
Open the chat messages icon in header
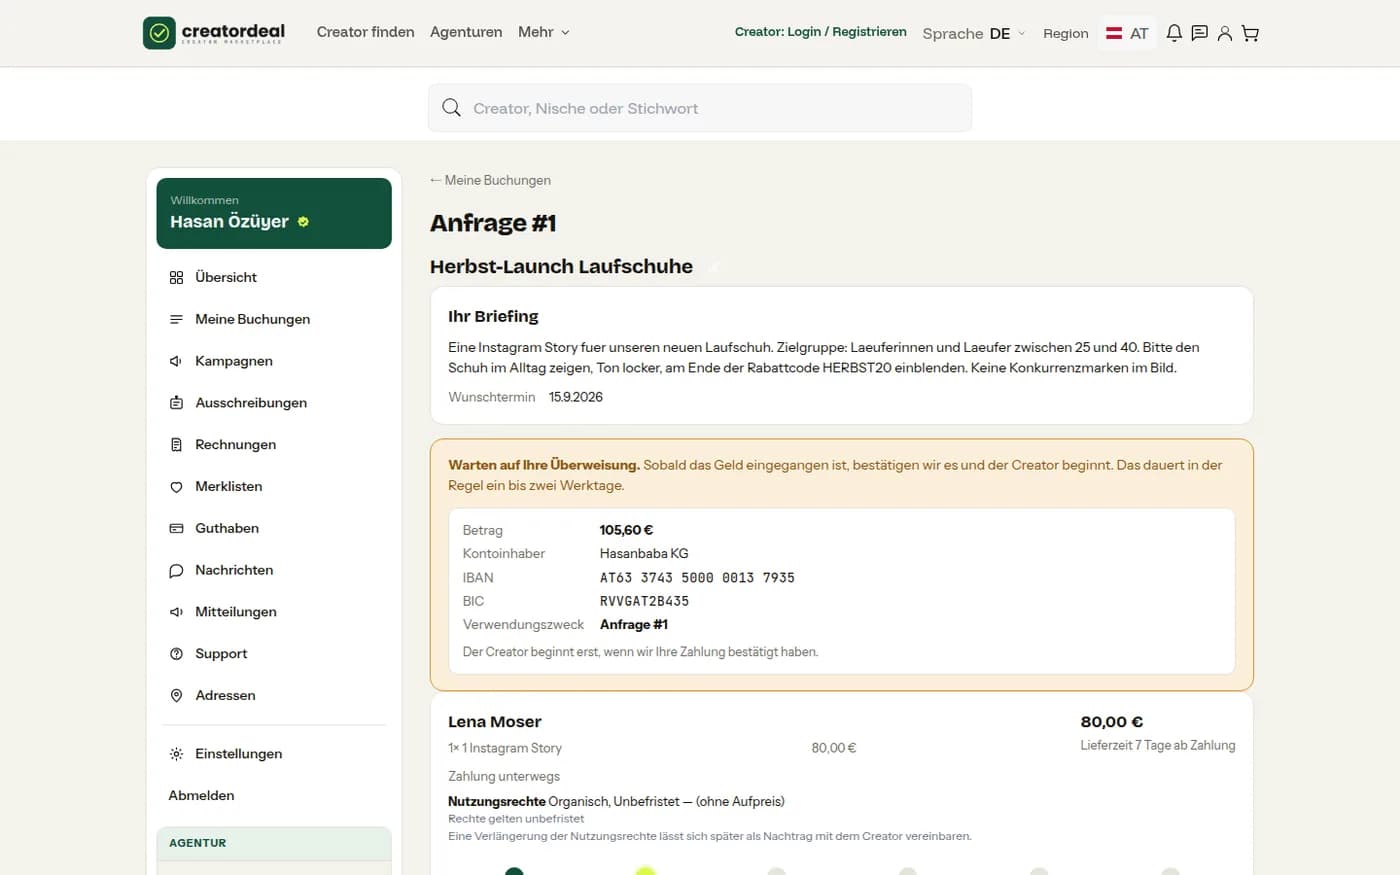pyautogui.click(x=1199, y=33)
